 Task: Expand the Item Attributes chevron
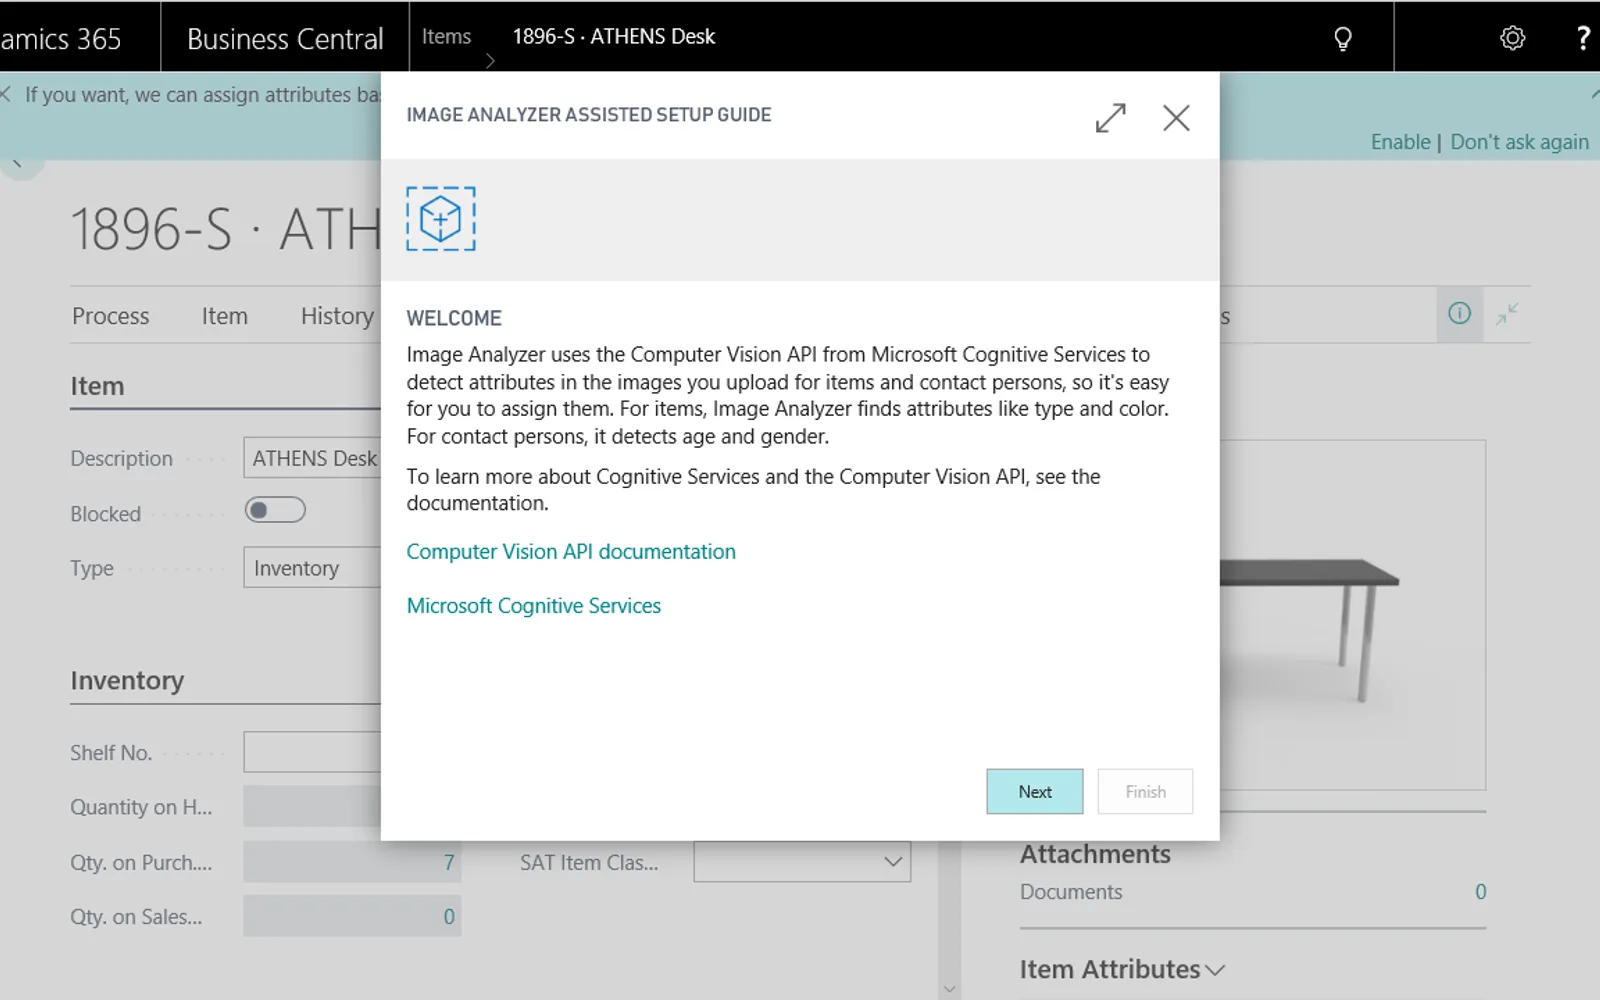coord(1215,970)
